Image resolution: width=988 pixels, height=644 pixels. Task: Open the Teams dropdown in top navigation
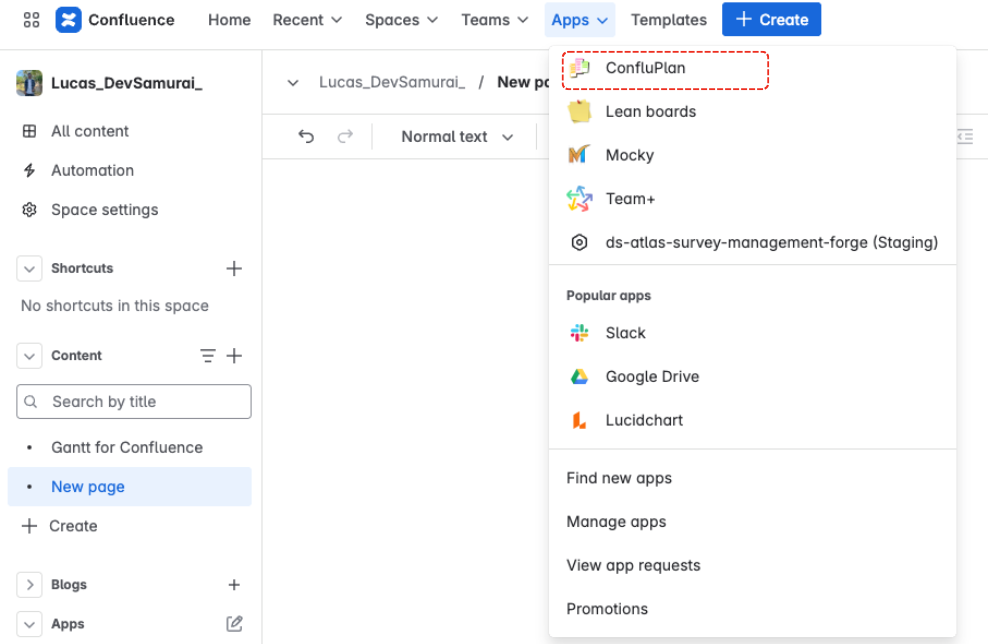pos(495,20)
